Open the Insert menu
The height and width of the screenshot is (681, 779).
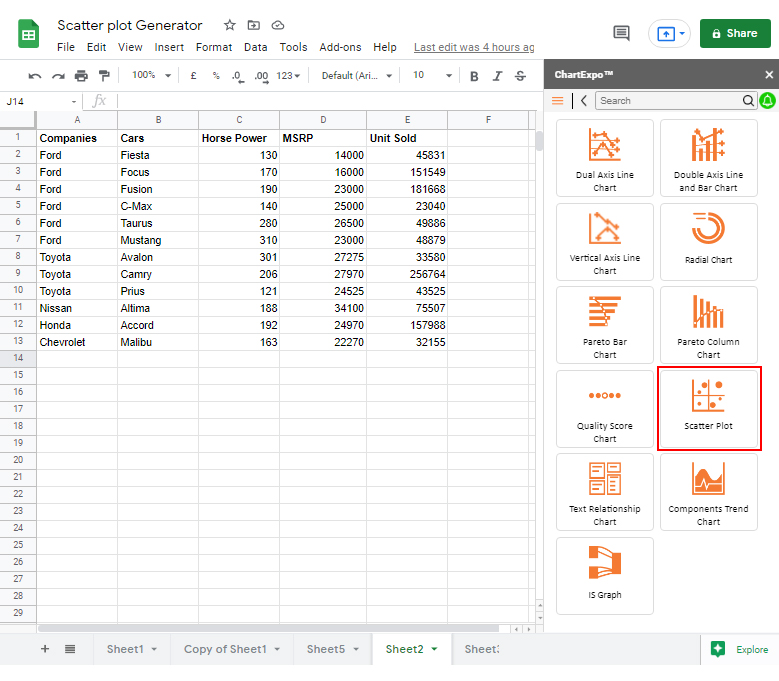coord(169,47)
